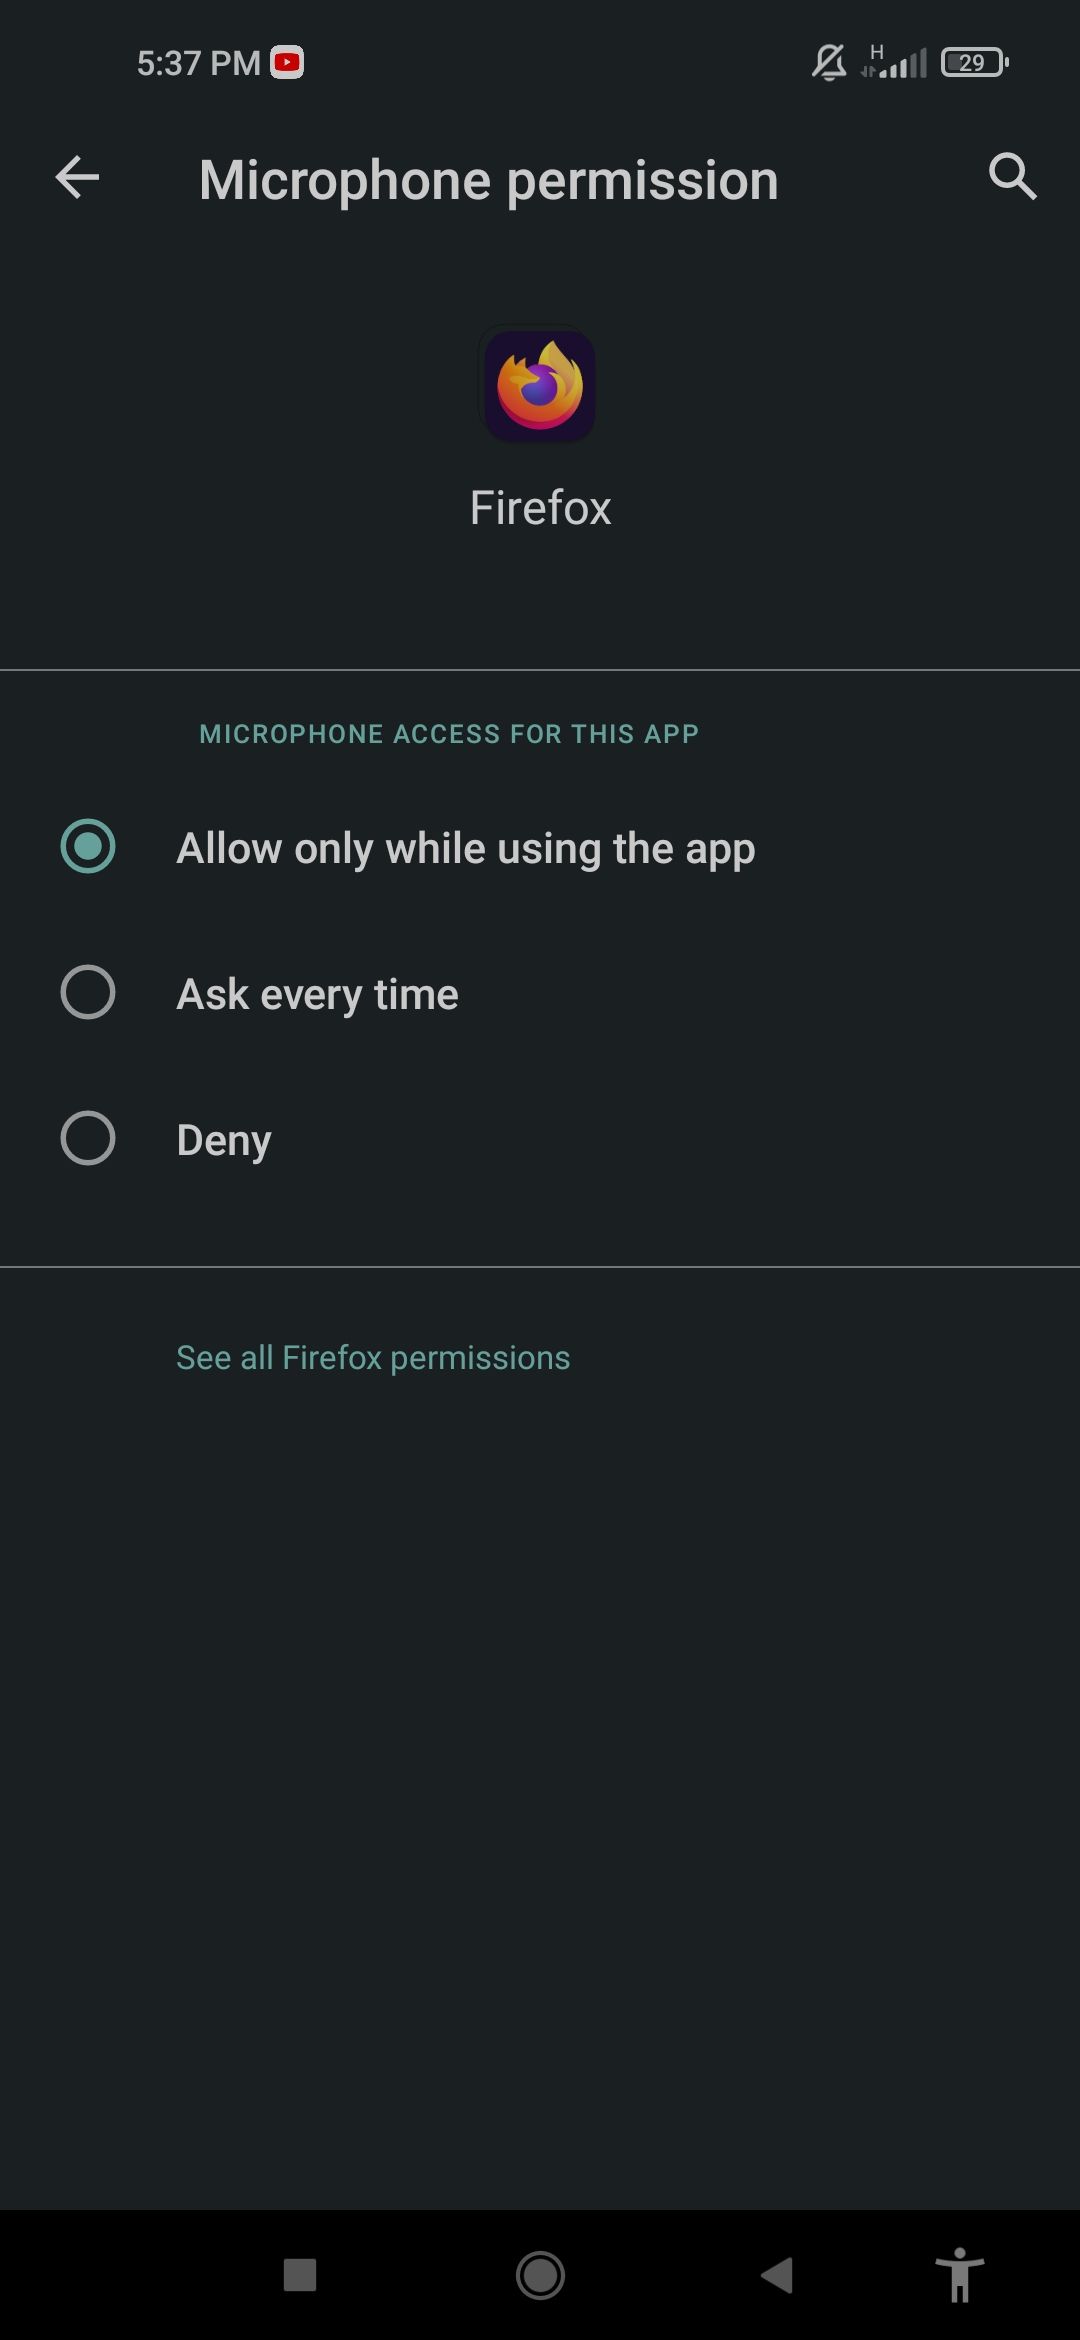Viewport: 1080px width, 2340px height.
Task: Tap the back arrow to return
Action: [76, 180]
